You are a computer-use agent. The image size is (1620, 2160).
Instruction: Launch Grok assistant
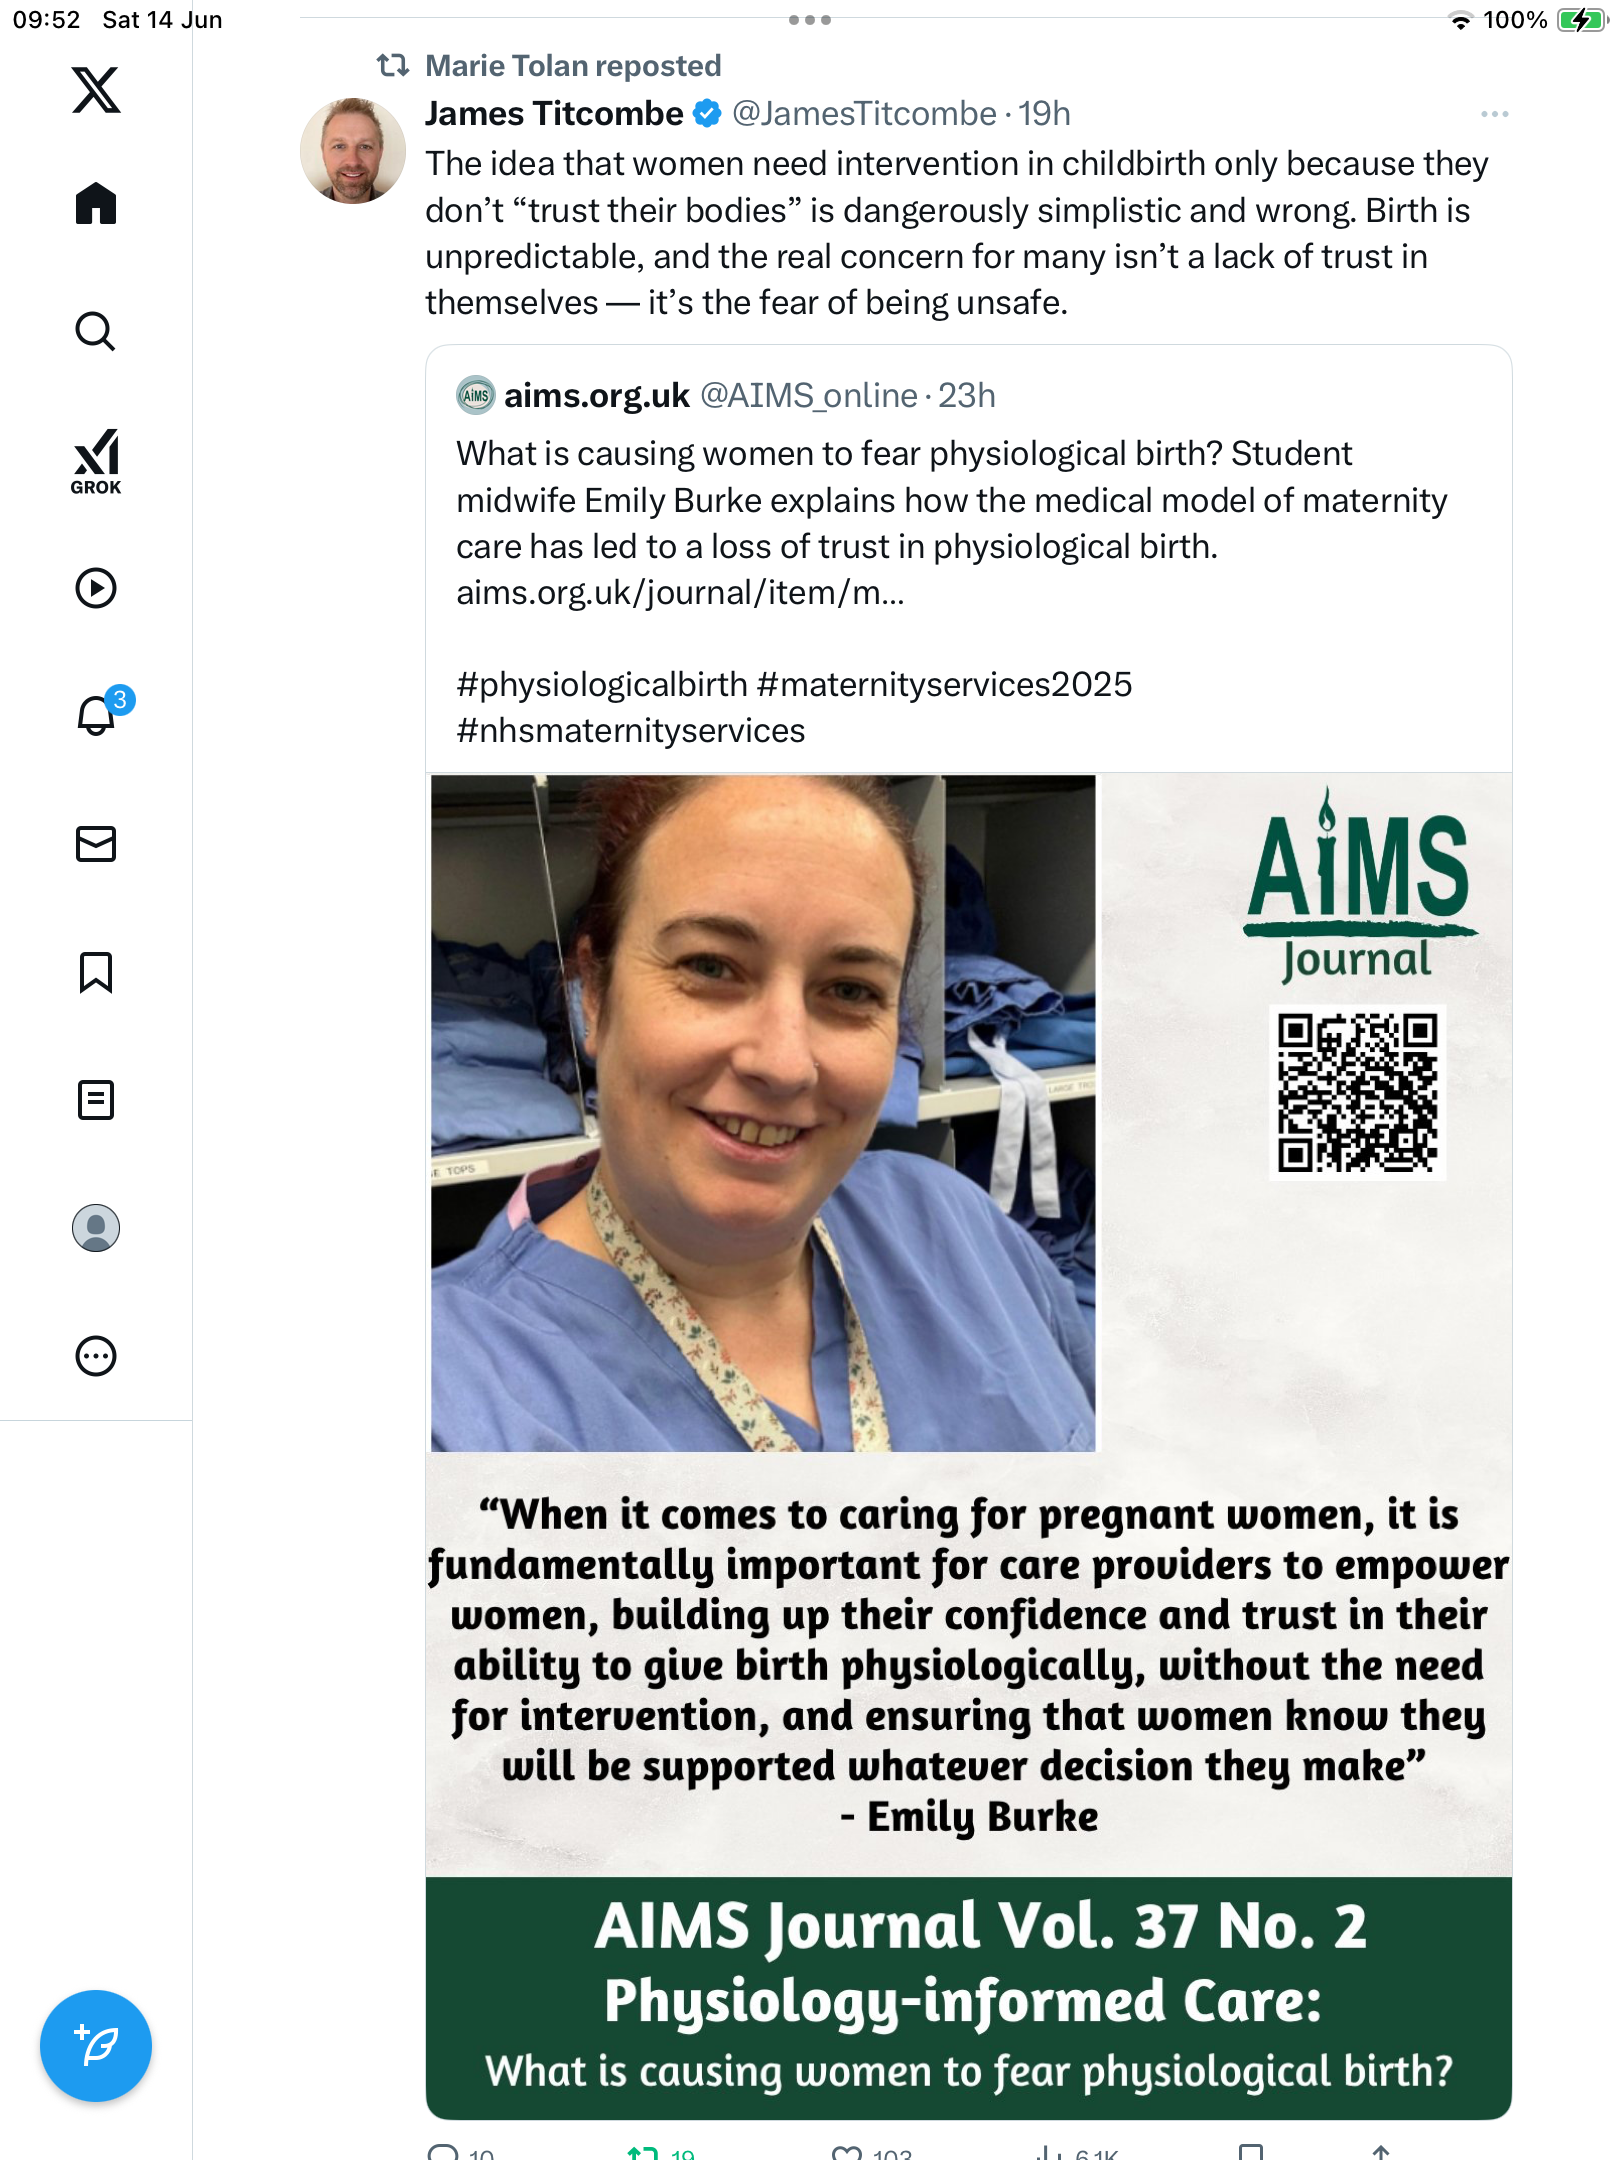96,461
